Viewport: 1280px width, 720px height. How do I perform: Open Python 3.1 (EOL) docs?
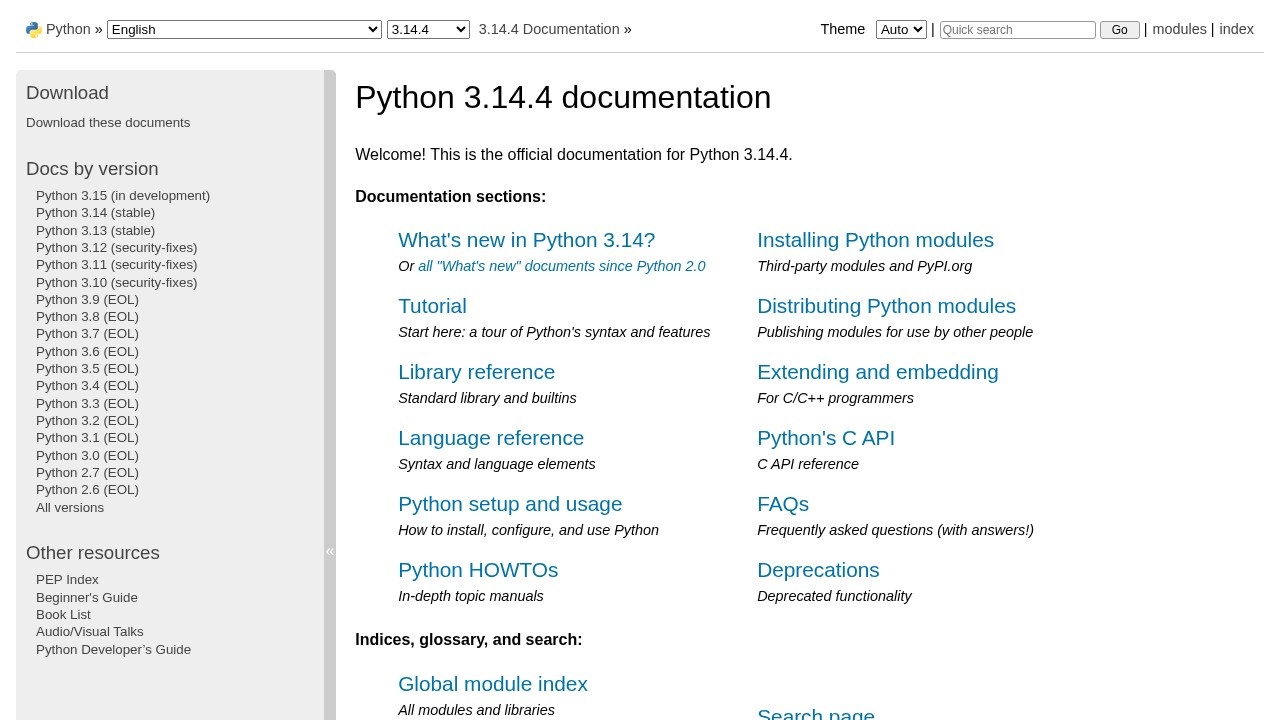87,438
